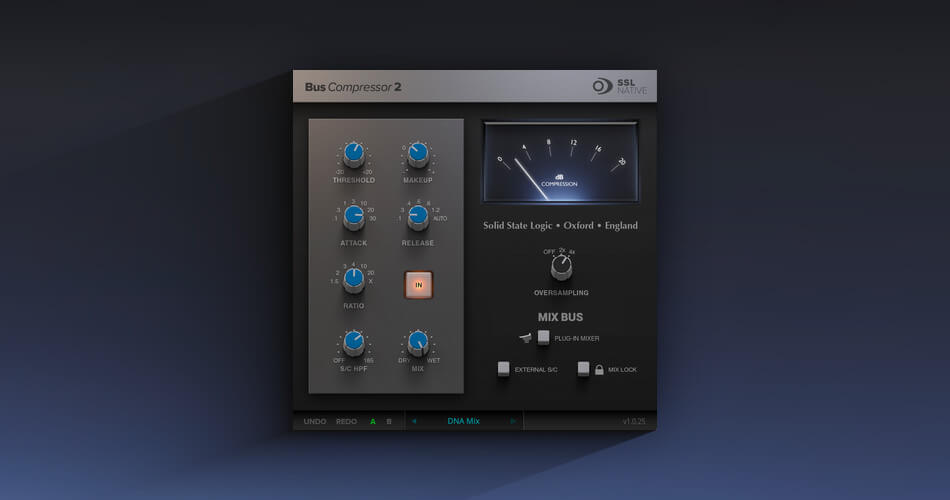Screen dimensions: 950x500
Task: Enable the External S/C switch
Action: point(504,369)
